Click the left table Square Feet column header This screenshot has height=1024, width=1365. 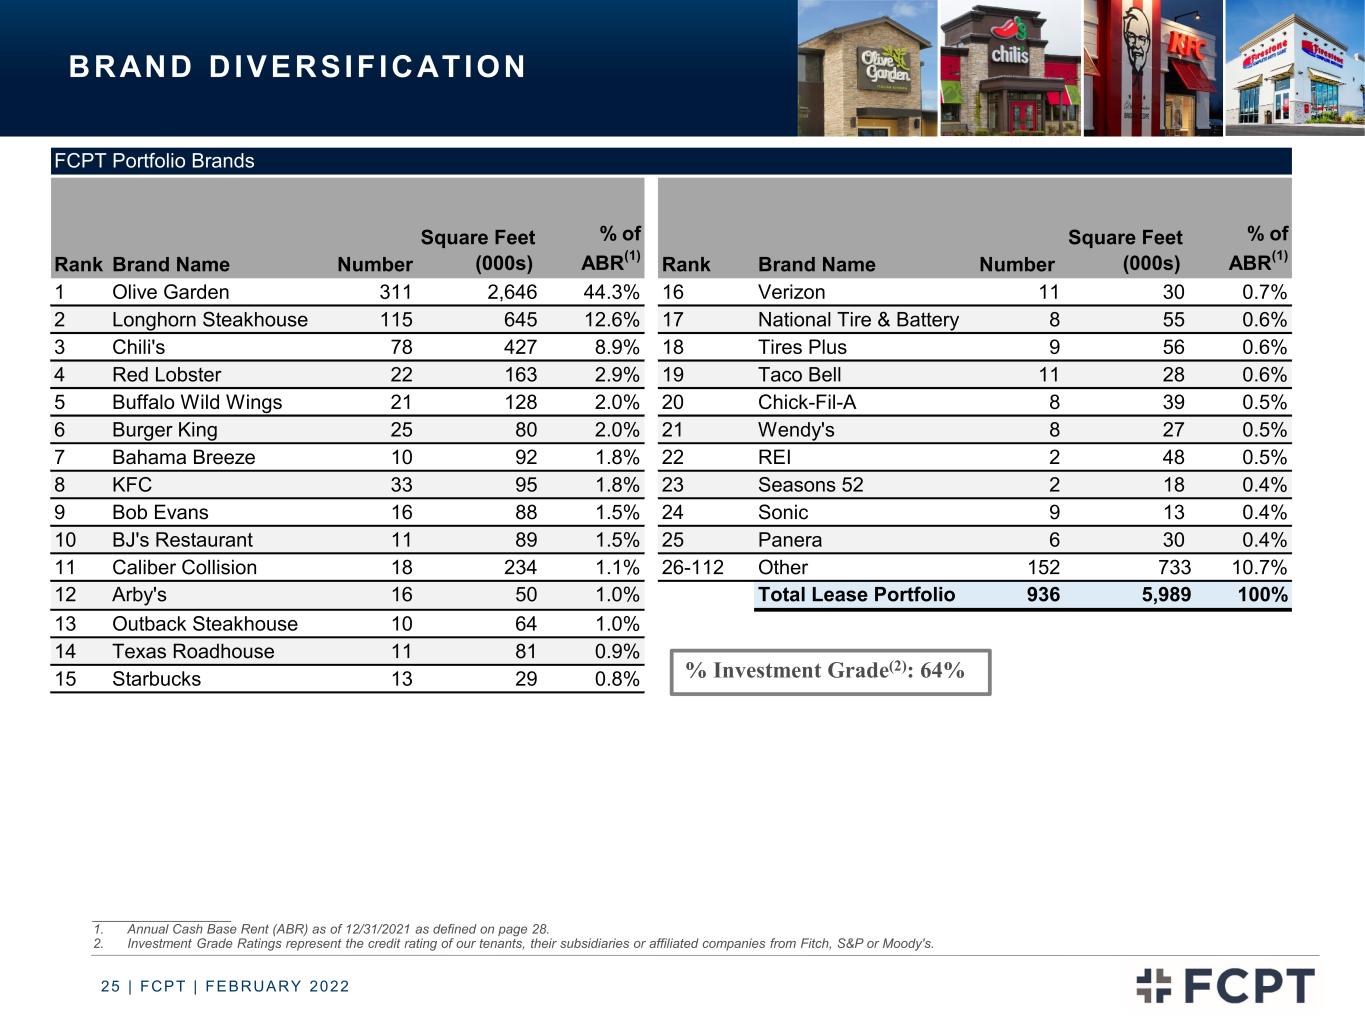click(478, 250)
